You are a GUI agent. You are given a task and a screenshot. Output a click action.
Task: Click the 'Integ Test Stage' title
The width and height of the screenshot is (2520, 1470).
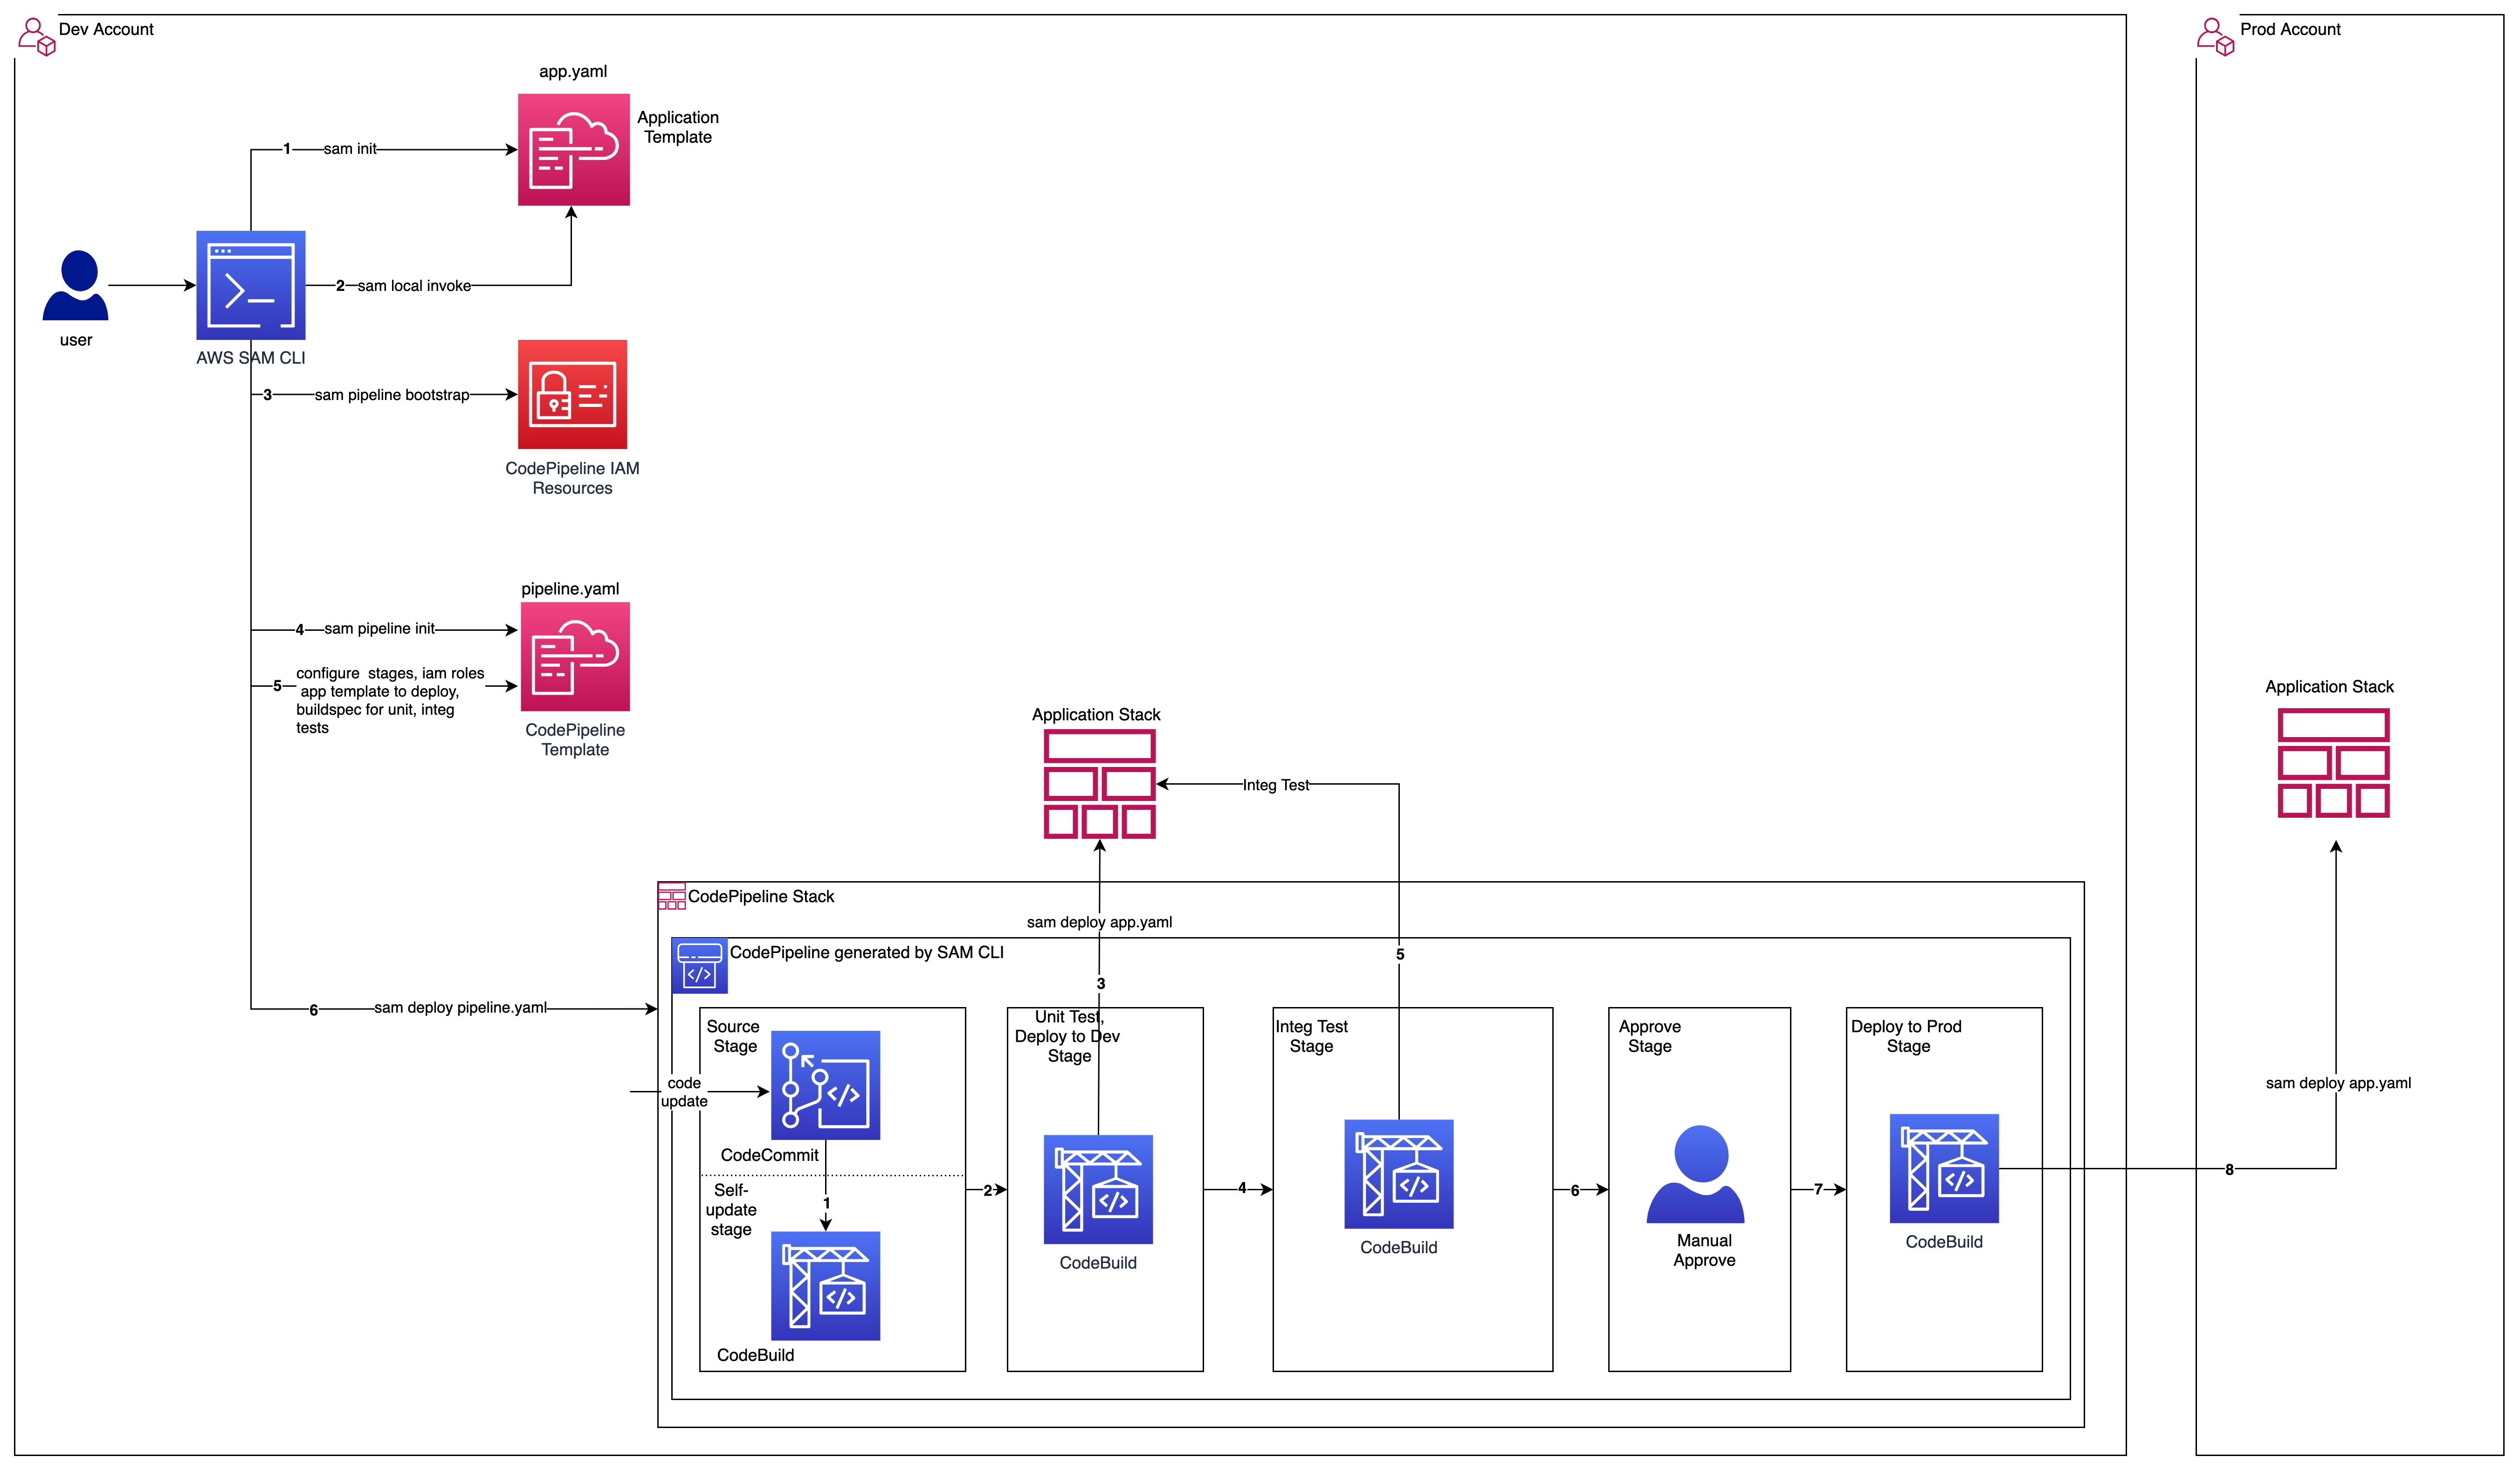point(1312,1036)
